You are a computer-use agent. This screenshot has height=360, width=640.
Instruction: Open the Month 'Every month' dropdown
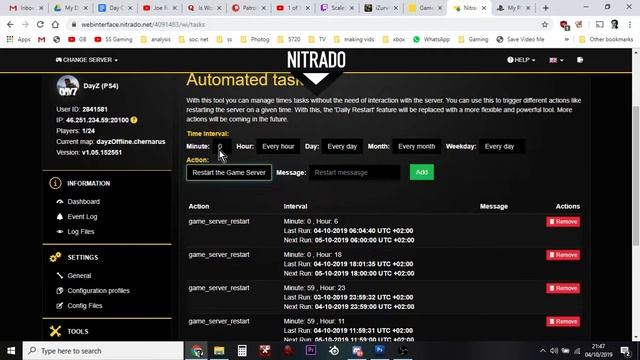coord(416,147)
